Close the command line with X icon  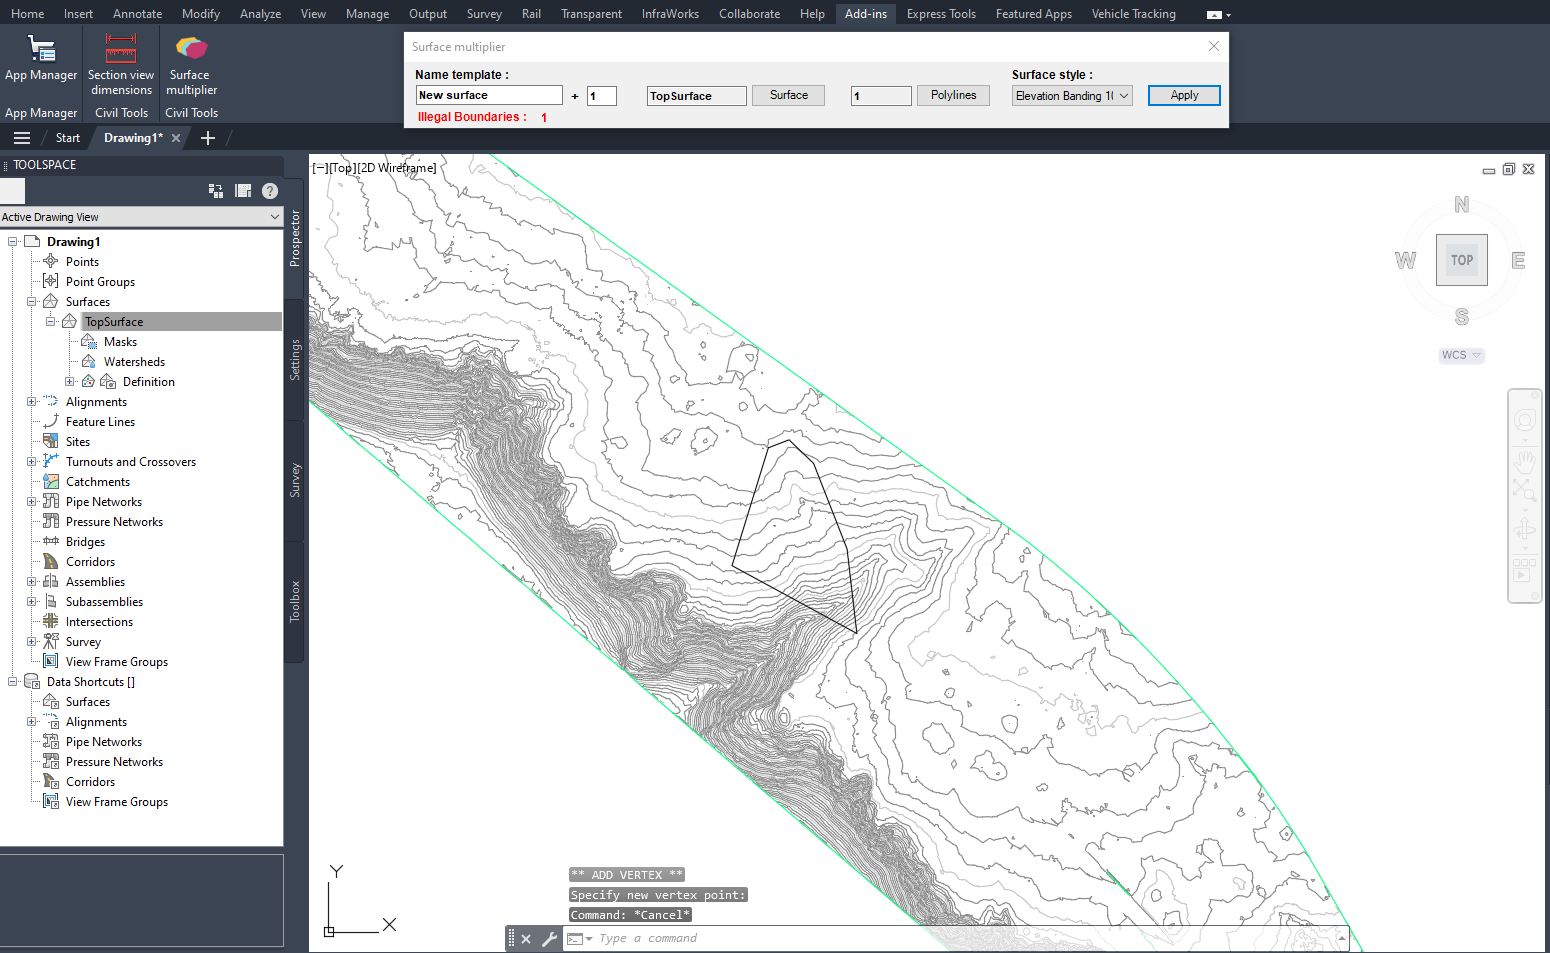pos(526,939)
